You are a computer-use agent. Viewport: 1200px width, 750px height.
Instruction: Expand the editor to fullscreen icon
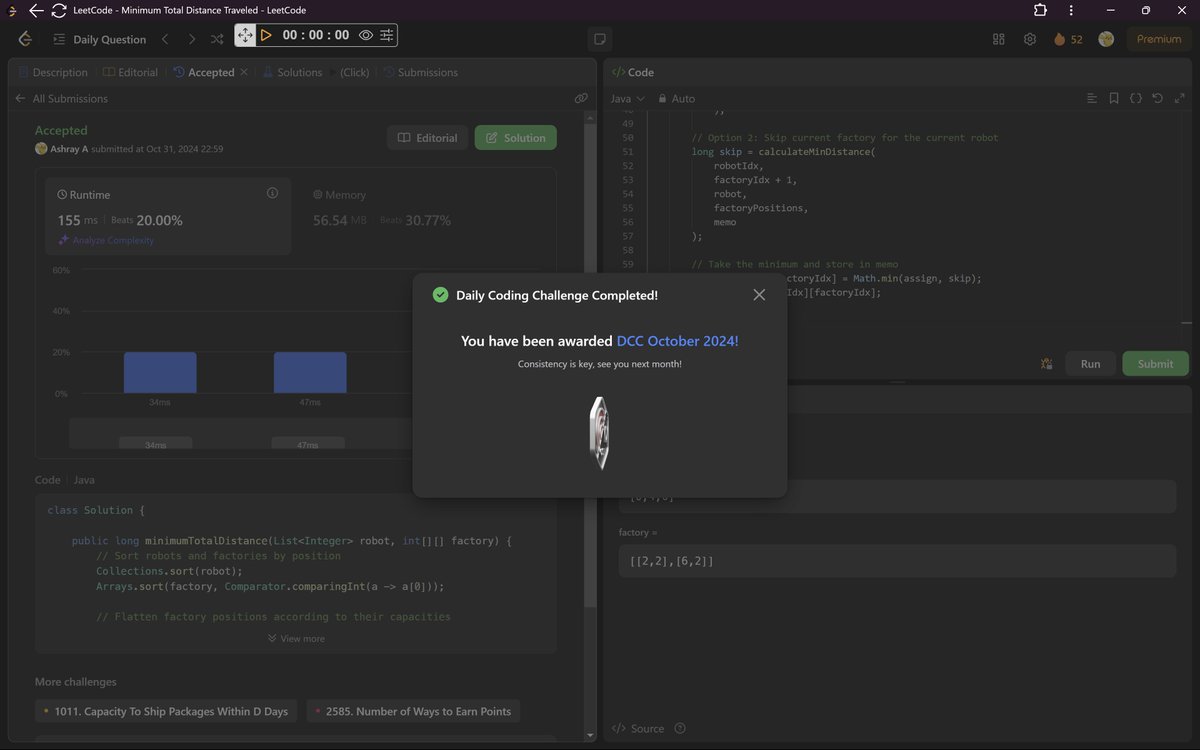[x=1180, y=99]
